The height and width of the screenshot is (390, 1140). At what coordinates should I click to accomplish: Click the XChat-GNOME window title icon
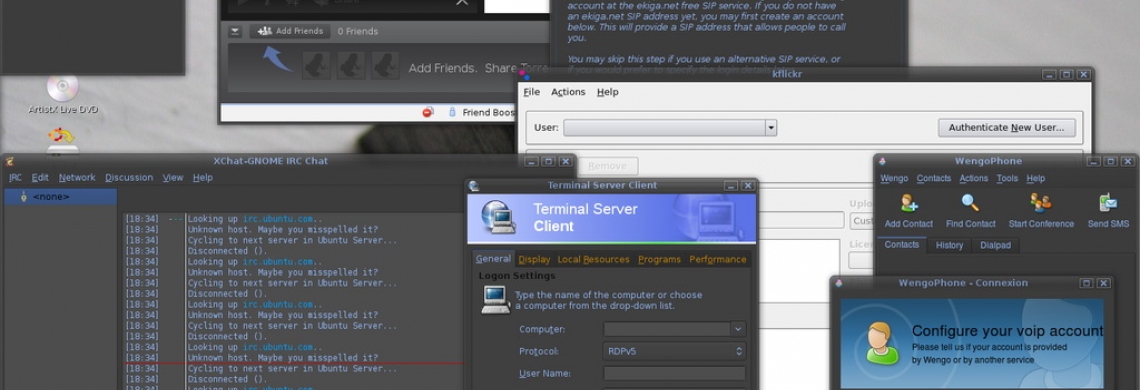(x=9, y=162)
